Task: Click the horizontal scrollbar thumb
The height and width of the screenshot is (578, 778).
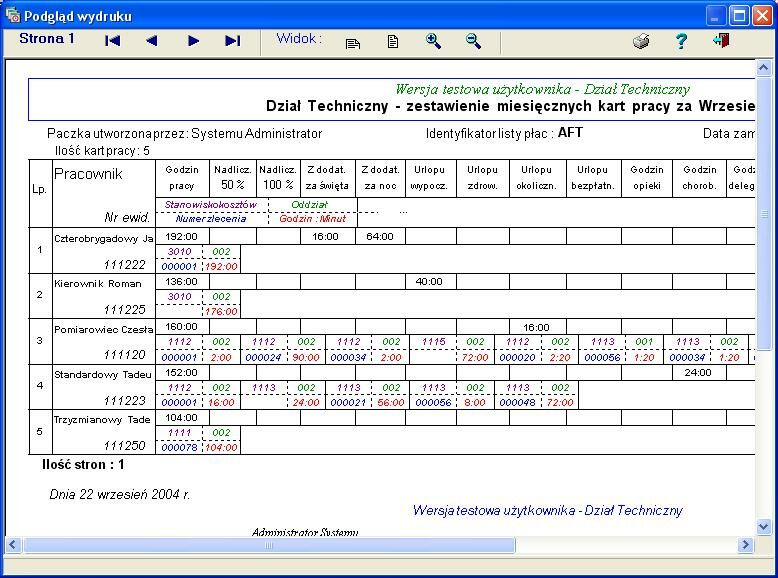Action: click(x=269, y=545)
